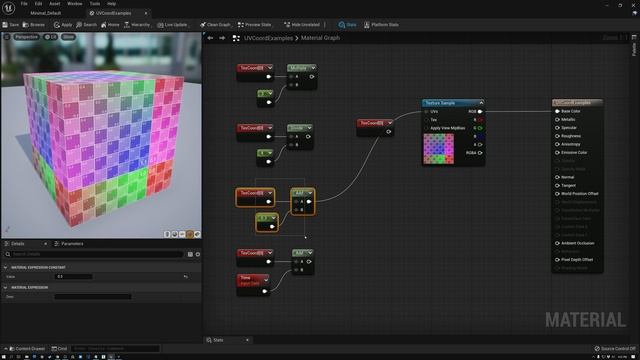Toggle the Divide node dropdown arrow
Image resolution: width=640 pixels, height=360 pixels.
(x=309, y=128)
